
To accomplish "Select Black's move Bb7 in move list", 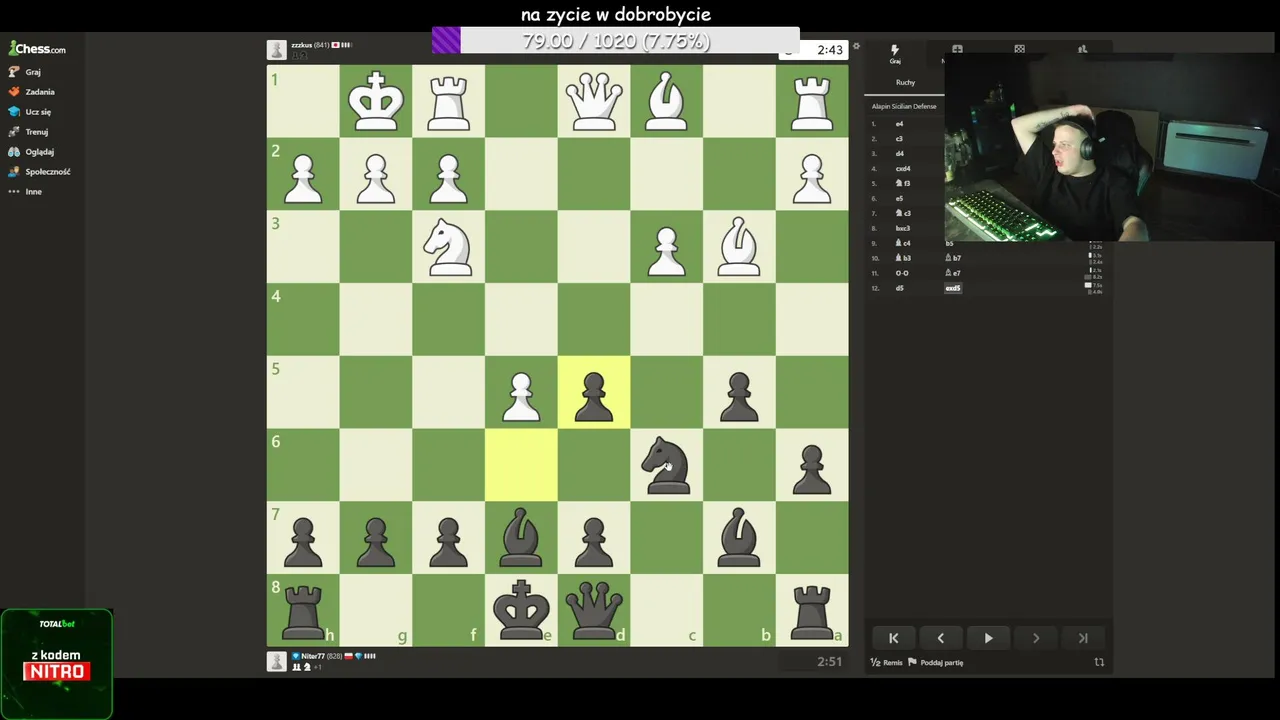I will (x=953, y=258).
